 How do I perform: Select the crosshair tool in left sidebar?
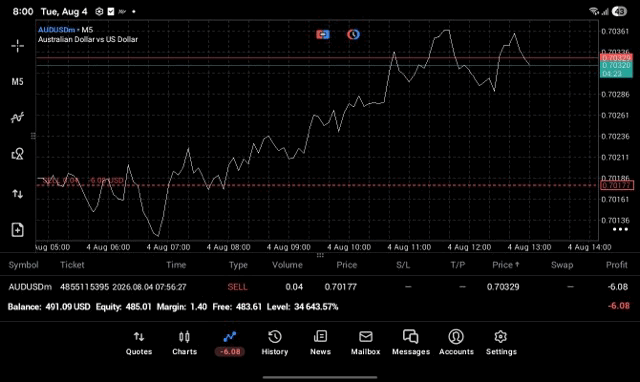(18, 46)
